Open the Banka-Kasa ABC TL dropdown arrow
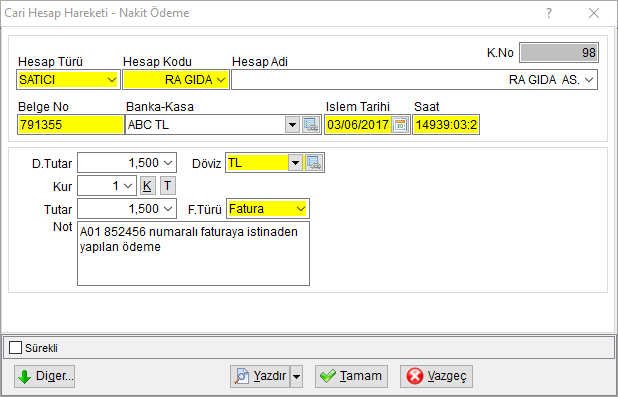 292,125
